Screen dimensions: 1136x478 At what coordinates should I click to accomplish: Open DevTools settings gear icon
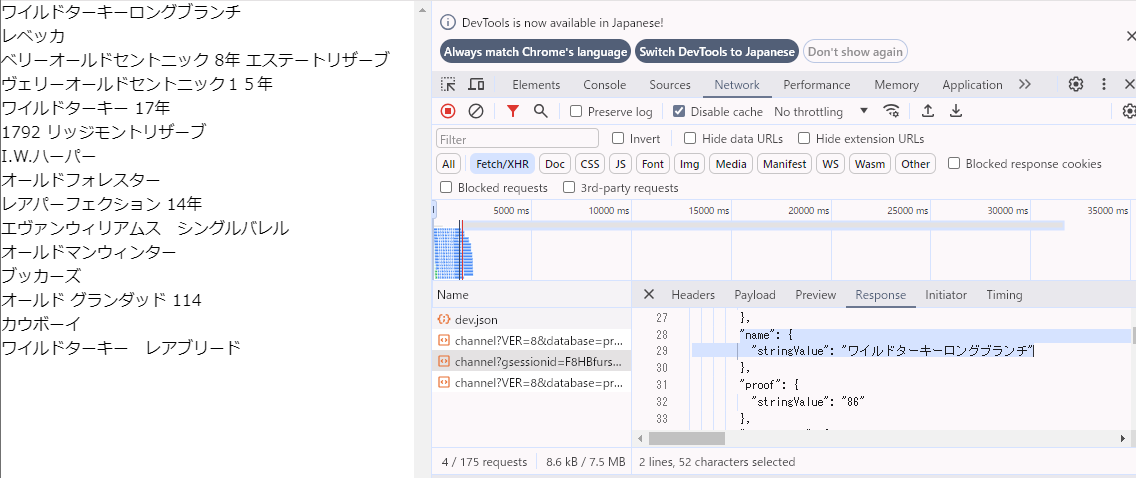point(1076,84)
